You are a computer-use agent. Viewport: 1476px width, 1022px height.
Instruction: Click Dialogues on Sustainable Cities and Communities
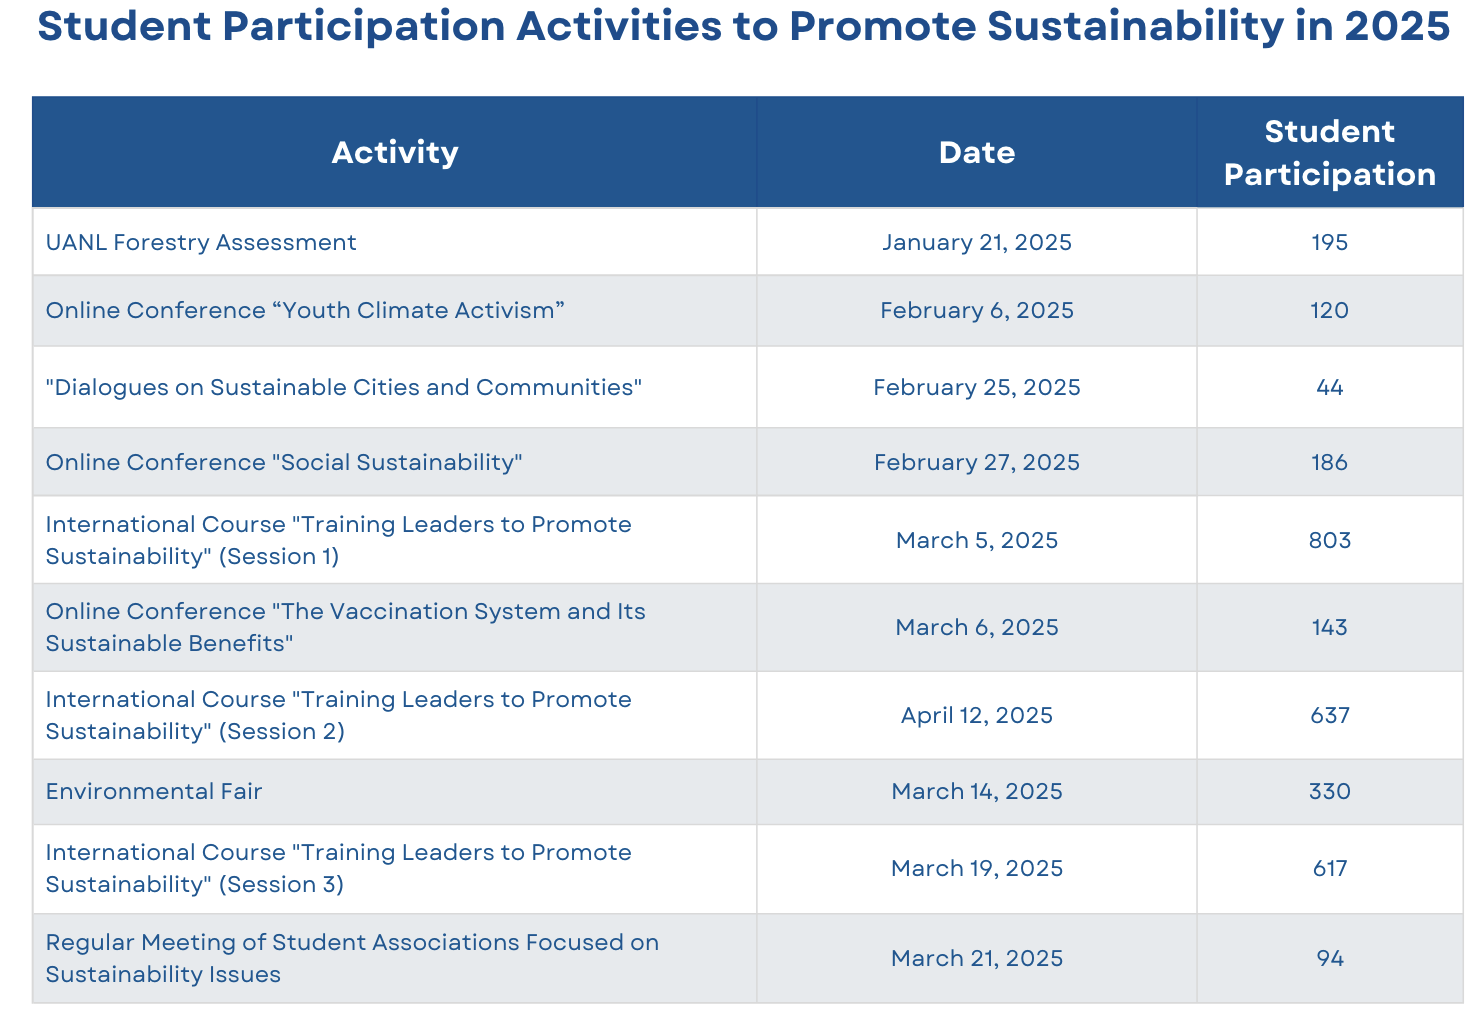point(344,387)
